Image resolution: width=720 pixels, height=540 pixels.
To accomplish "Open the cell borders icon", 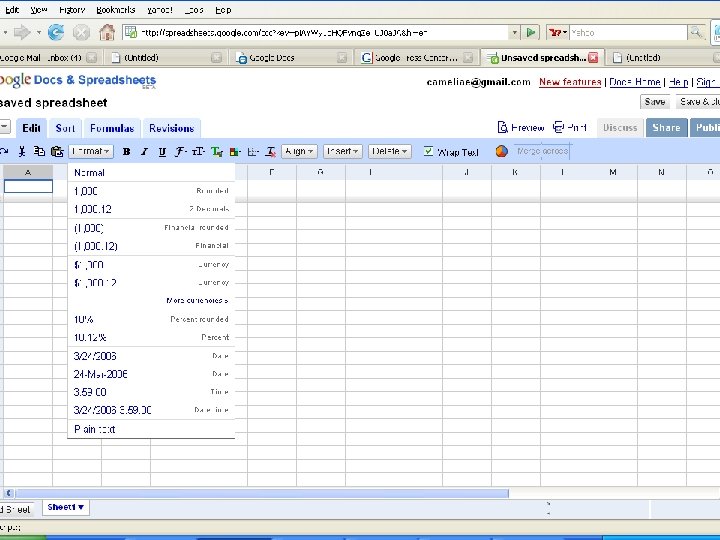I will coord(253,152).
